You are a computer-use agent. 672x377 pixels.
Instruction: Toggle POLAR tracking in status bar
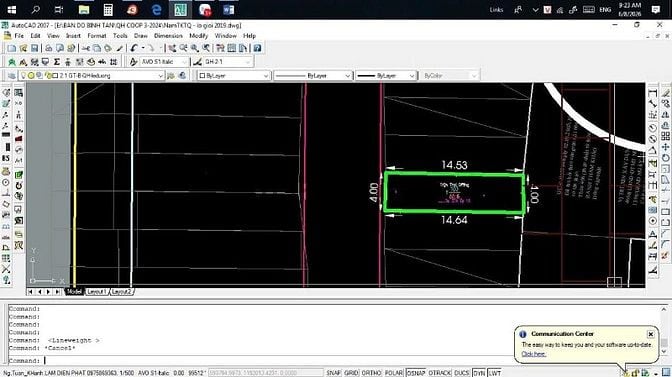click(393, 373)
